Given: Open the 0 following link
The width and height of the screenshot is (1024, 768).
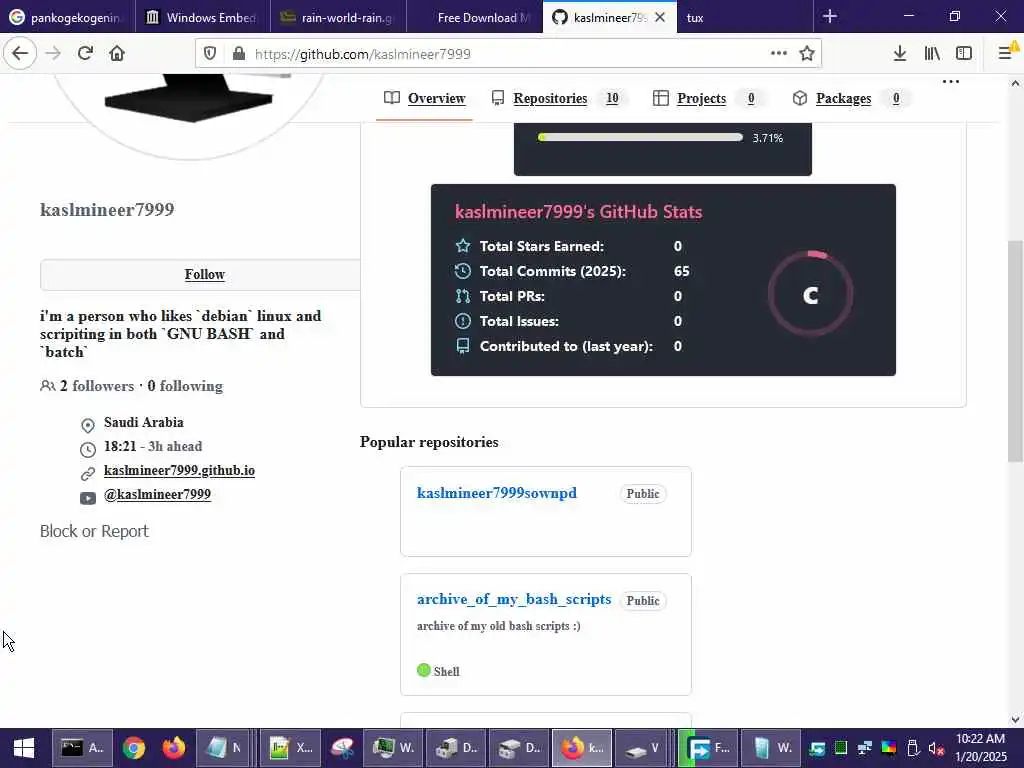Looking at the screenshot, I should pos(185,386).
